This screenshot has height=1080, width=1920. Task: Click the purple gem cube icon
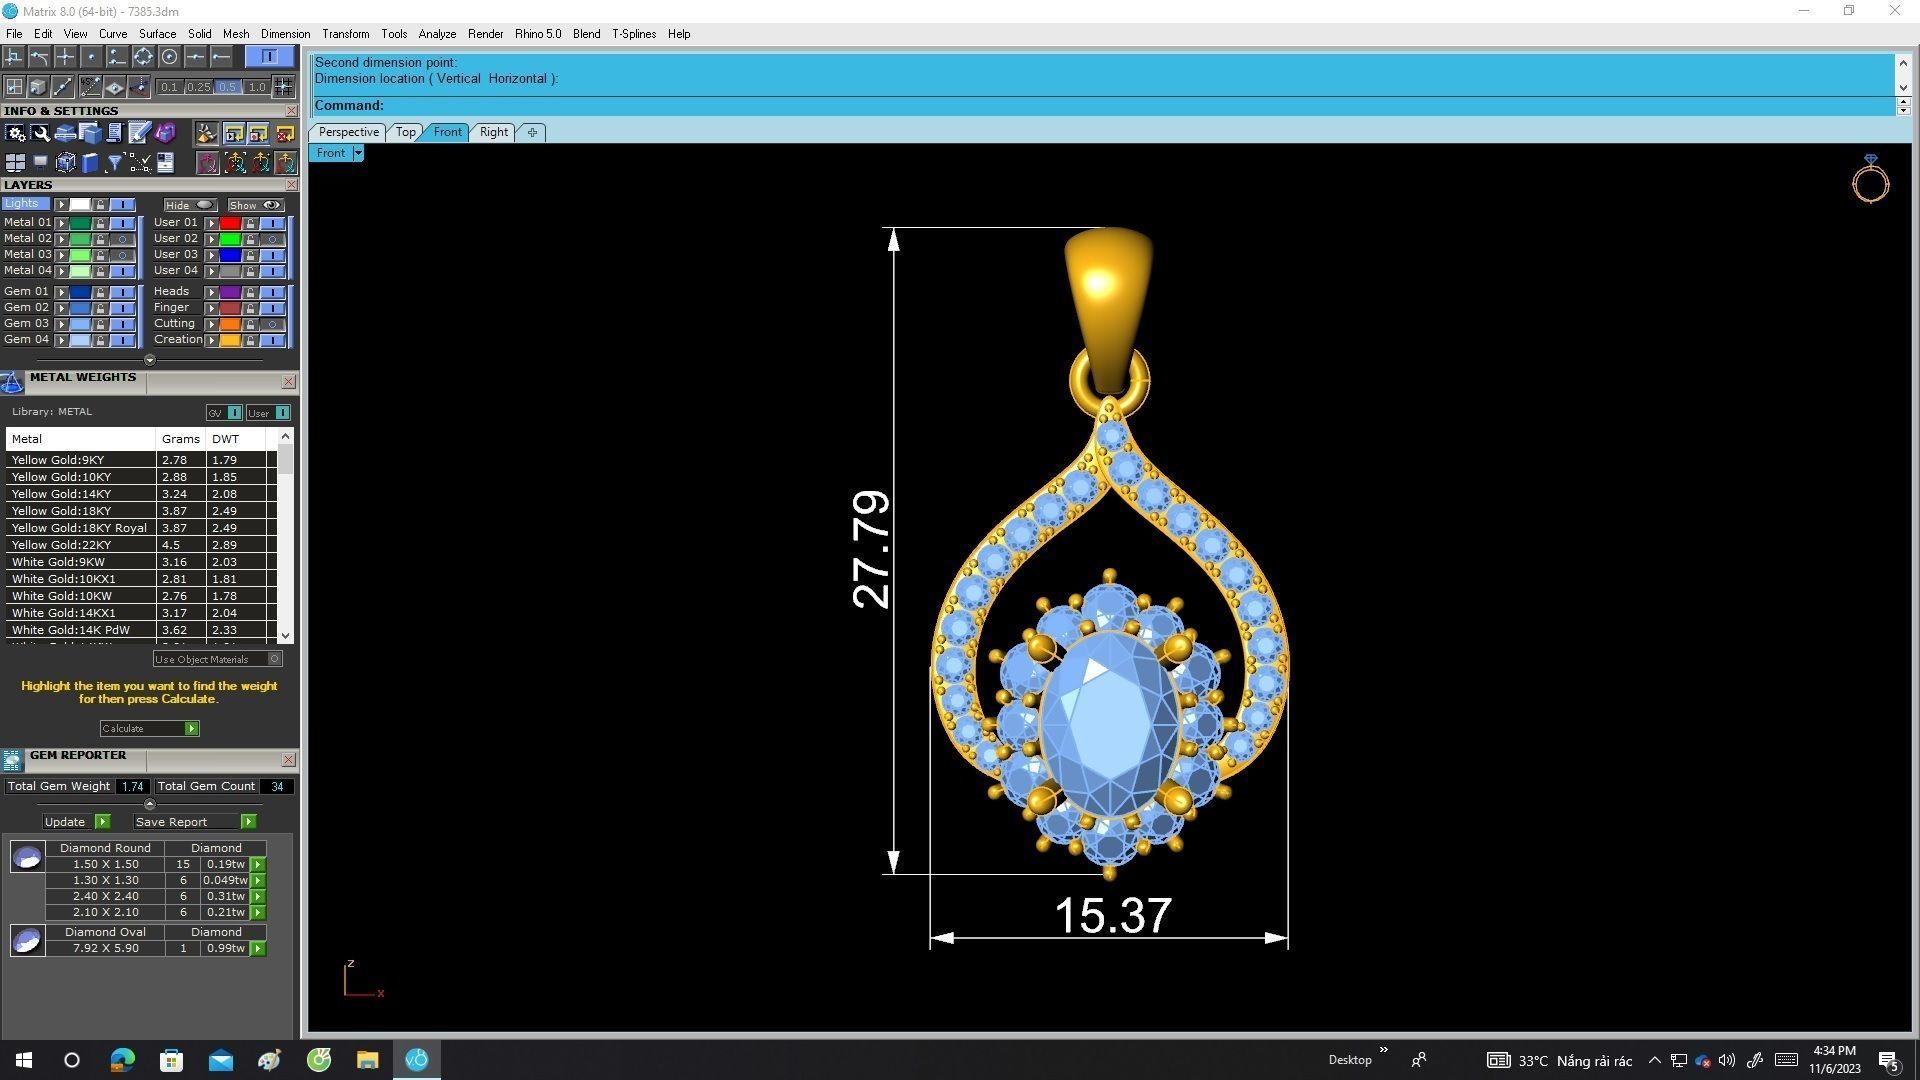[165, 133]
